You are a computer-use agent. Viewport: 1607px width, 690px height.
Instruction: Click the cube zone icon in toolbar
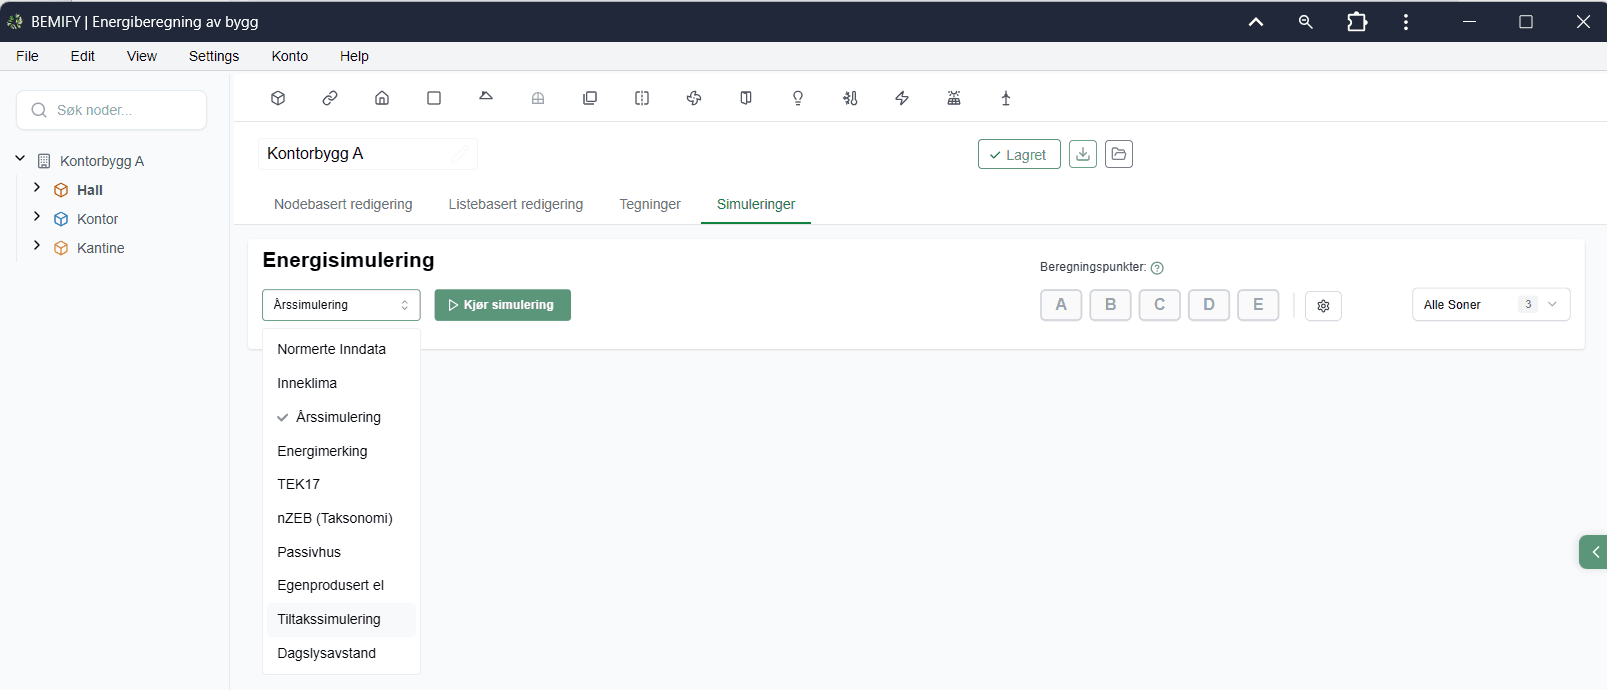click(x=278, y=98)
